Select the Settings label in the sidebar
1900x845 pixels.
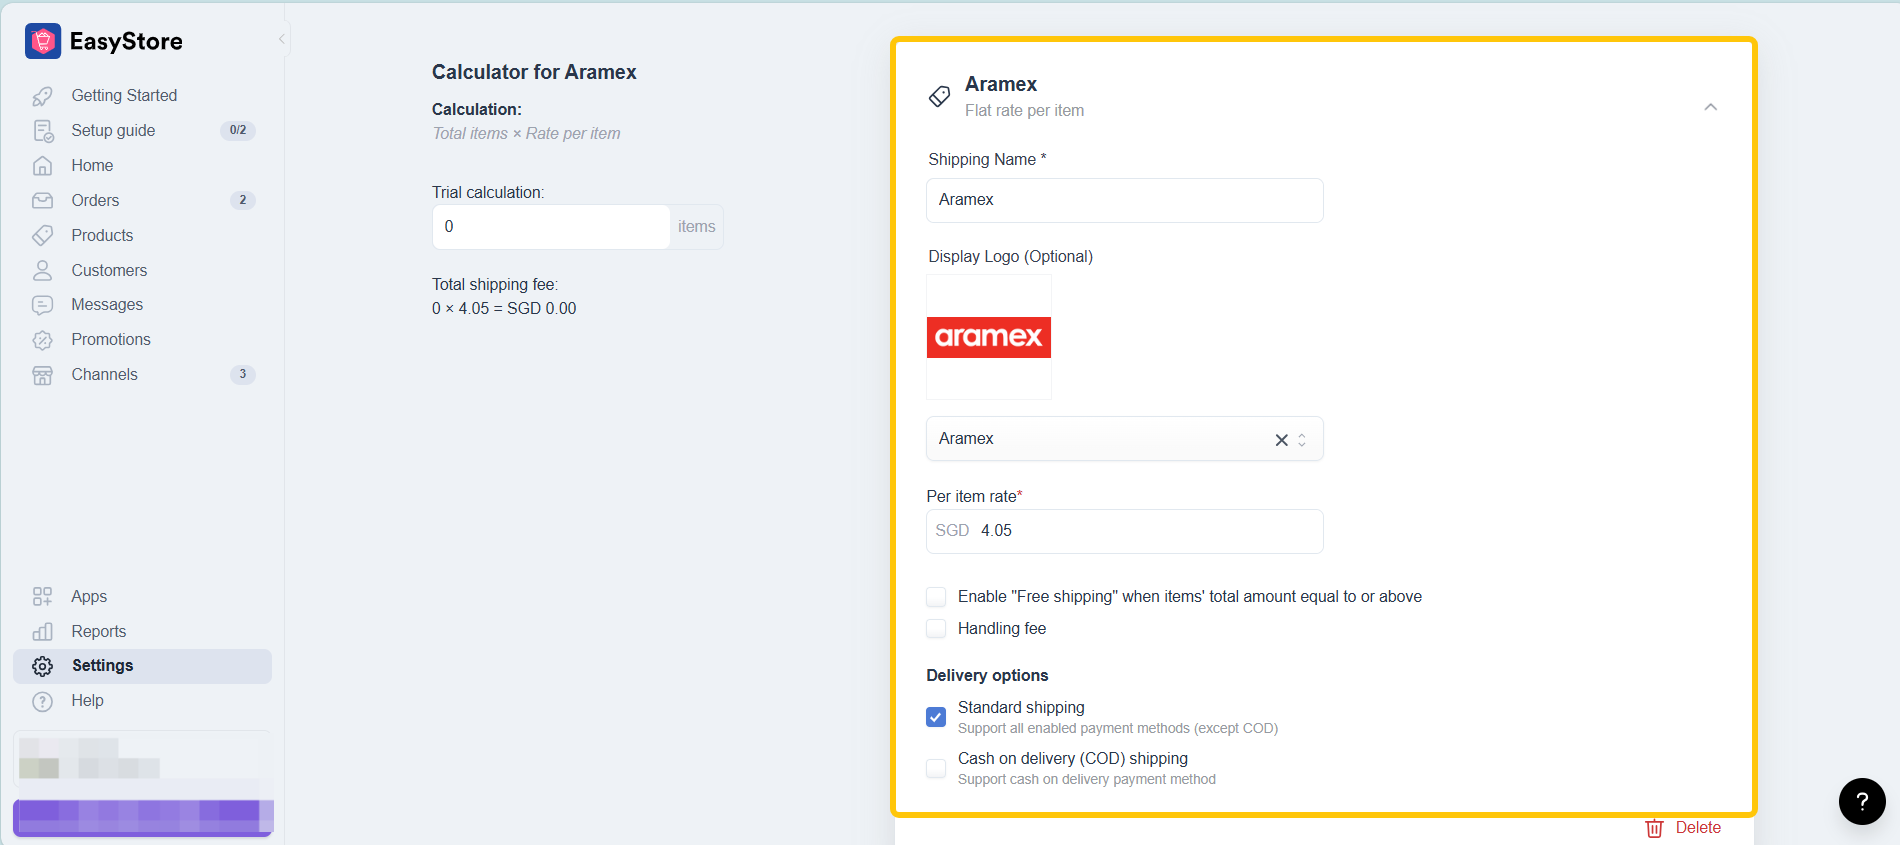coord(102,666)
